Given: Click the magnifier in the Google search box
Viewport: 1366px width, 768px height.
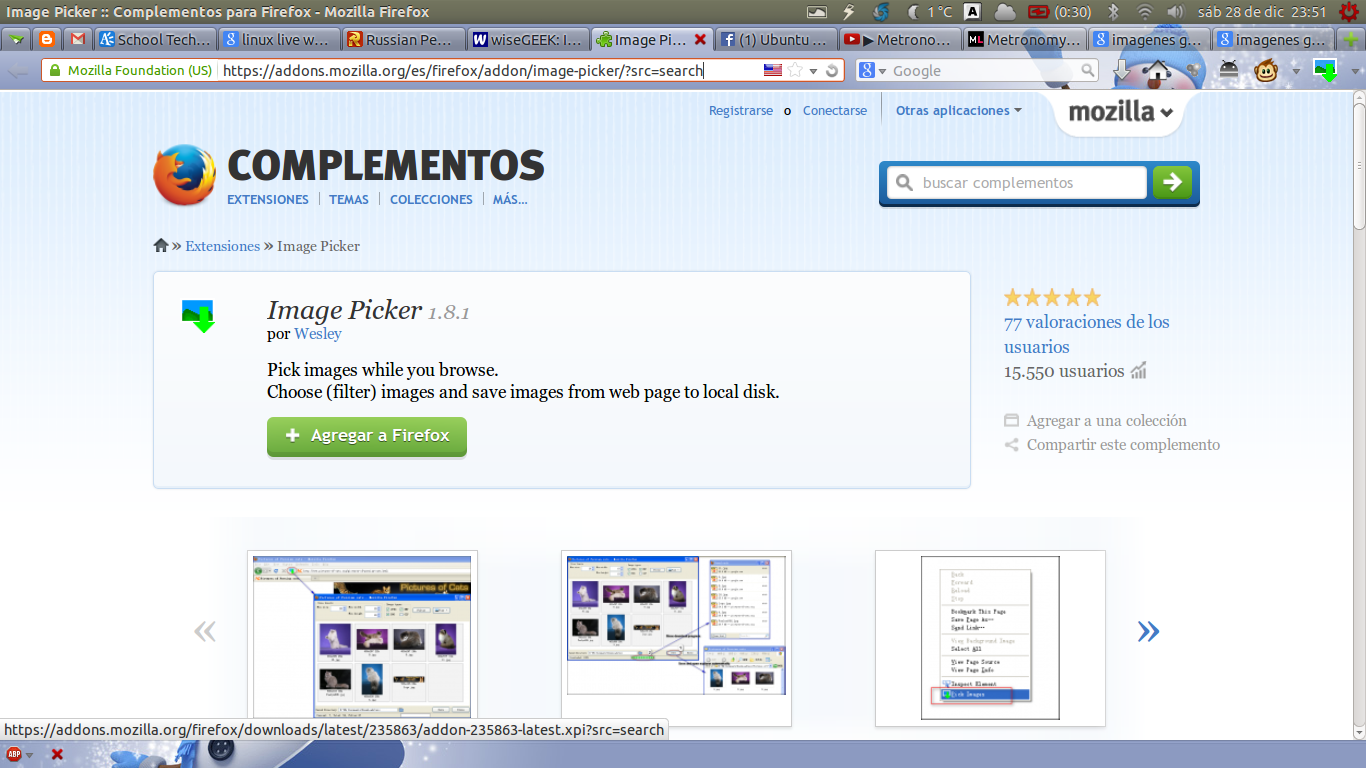Looking at the screenshot, I should [1088, 71].
